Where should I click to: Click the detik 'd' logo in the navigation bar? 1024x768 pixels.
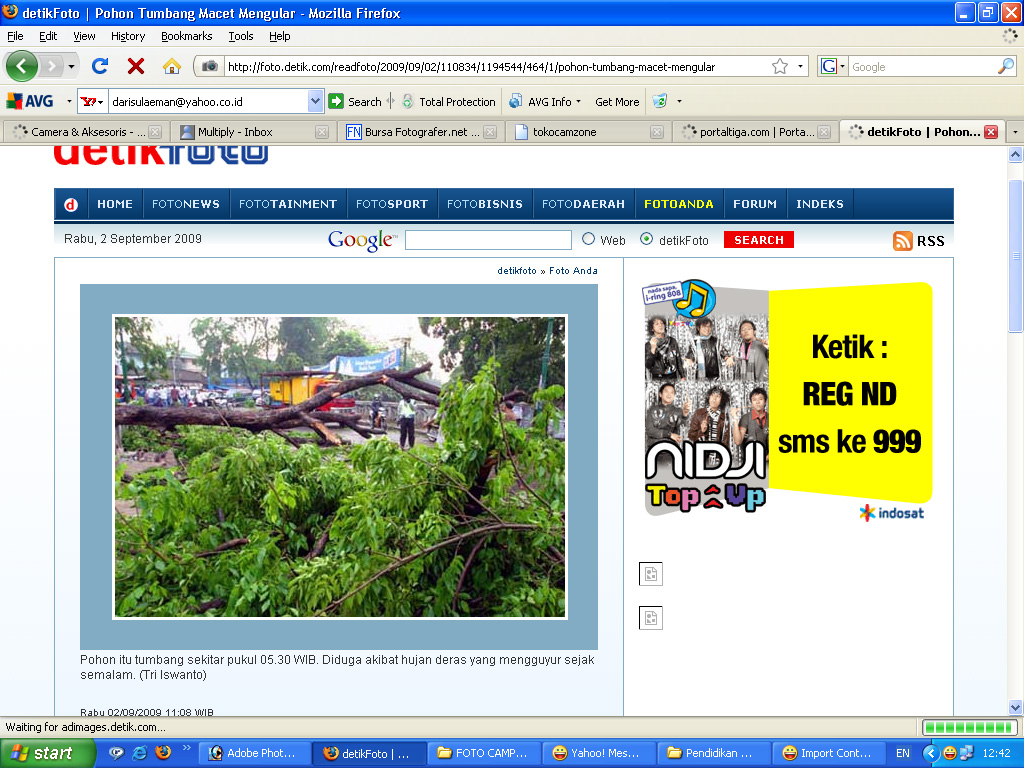point(71,204)
